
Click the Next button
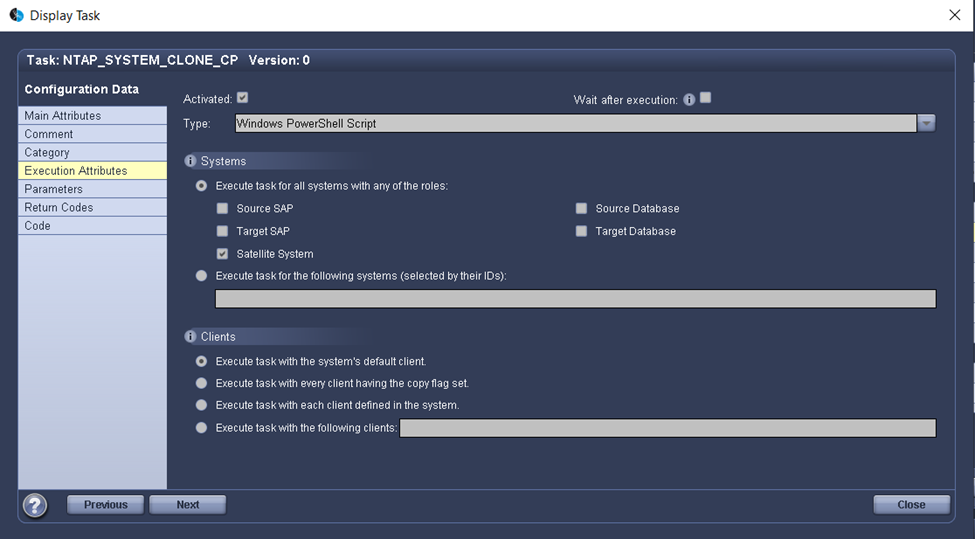coord(187,505)
